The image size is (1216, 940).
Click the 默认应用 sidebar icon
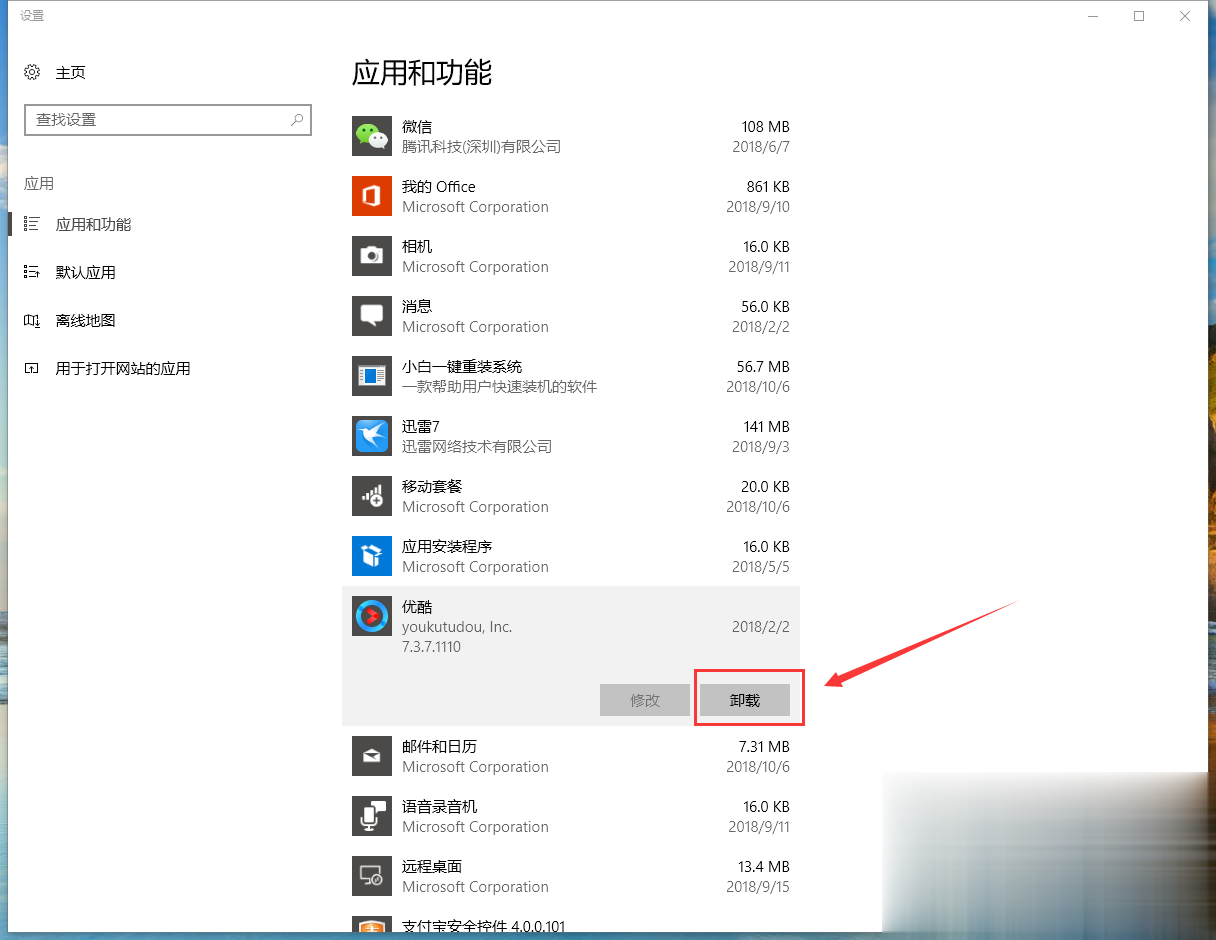coord(32,272)
